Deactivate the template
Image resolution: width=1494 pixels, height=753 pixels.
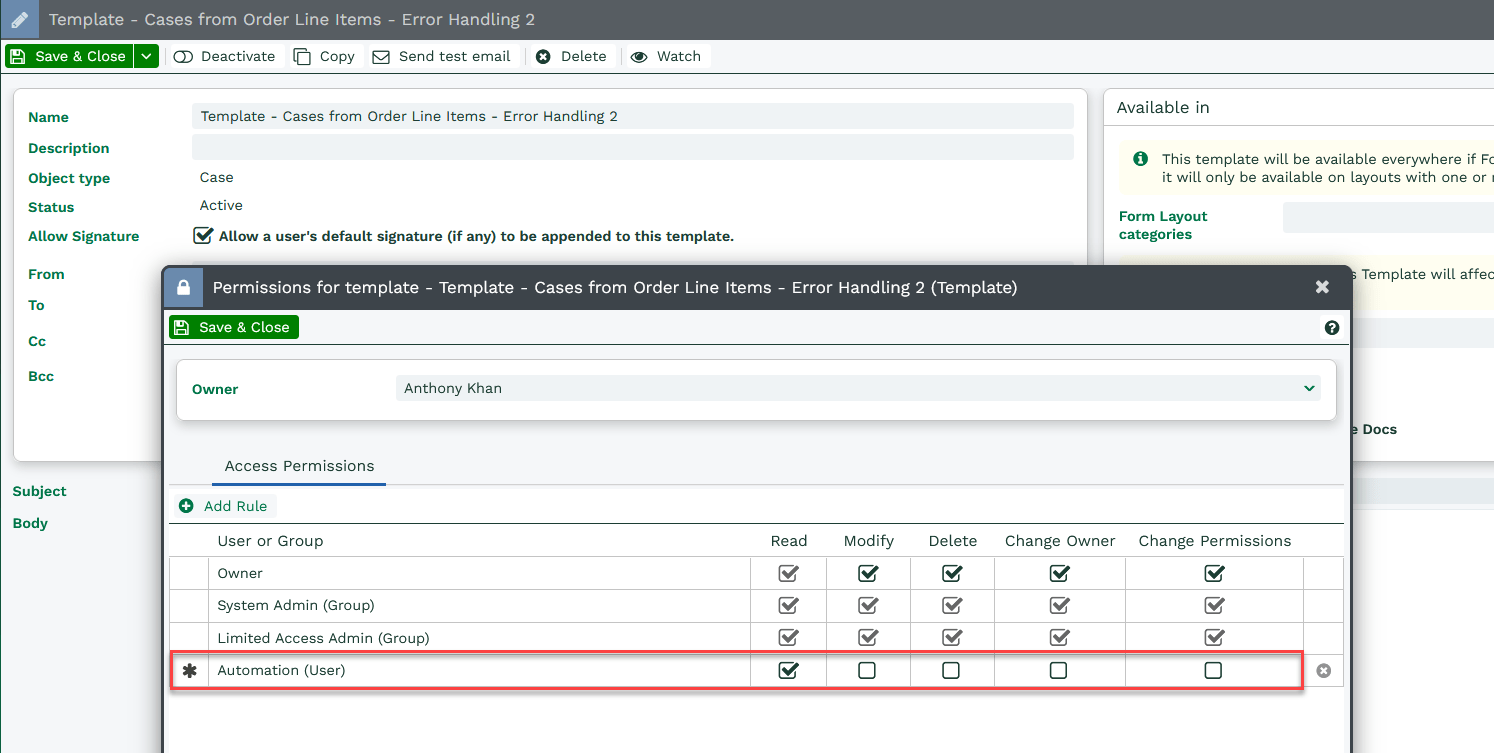pos(225,56)
